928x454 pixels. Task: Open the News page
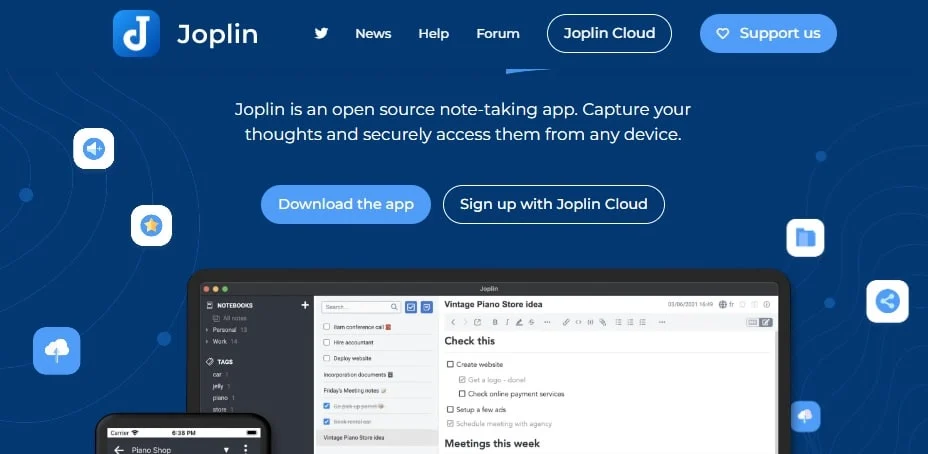point(373,34)
